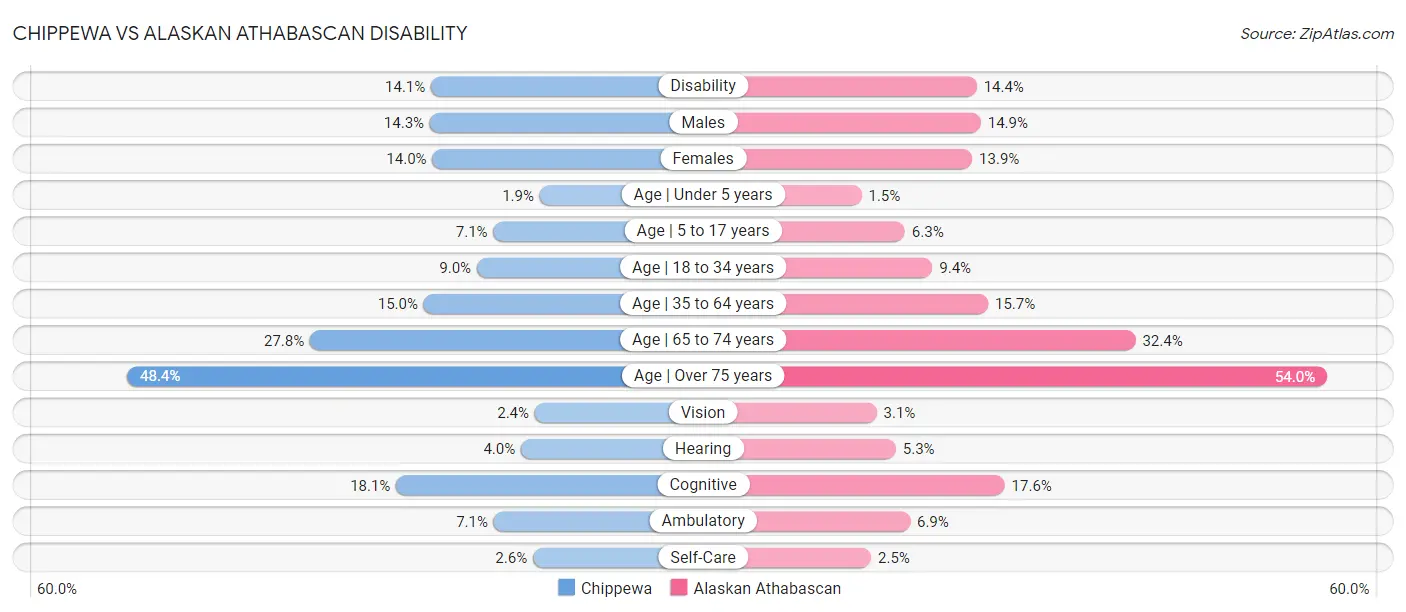Toggle the Alaskan Athabascan legend label

tap(767, 589)
